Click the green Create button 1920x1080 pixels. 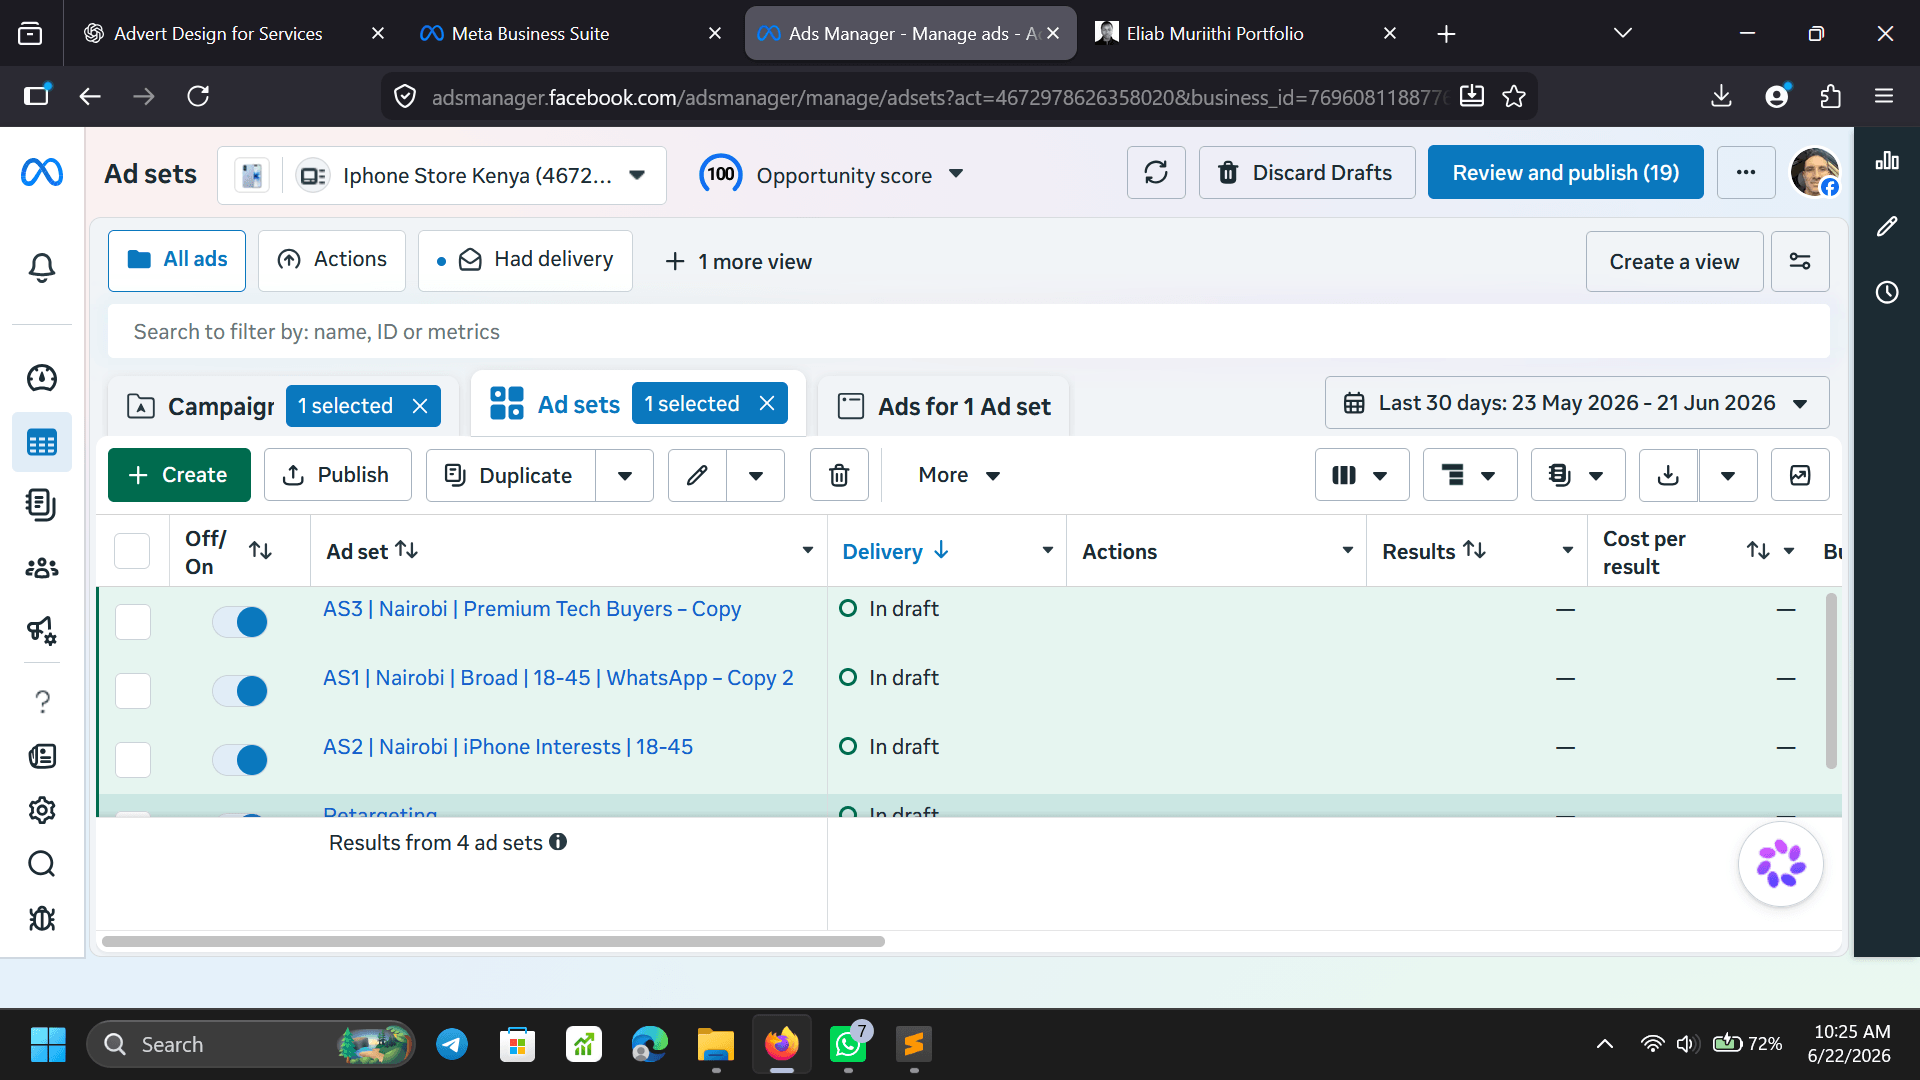tap(179, 475)
